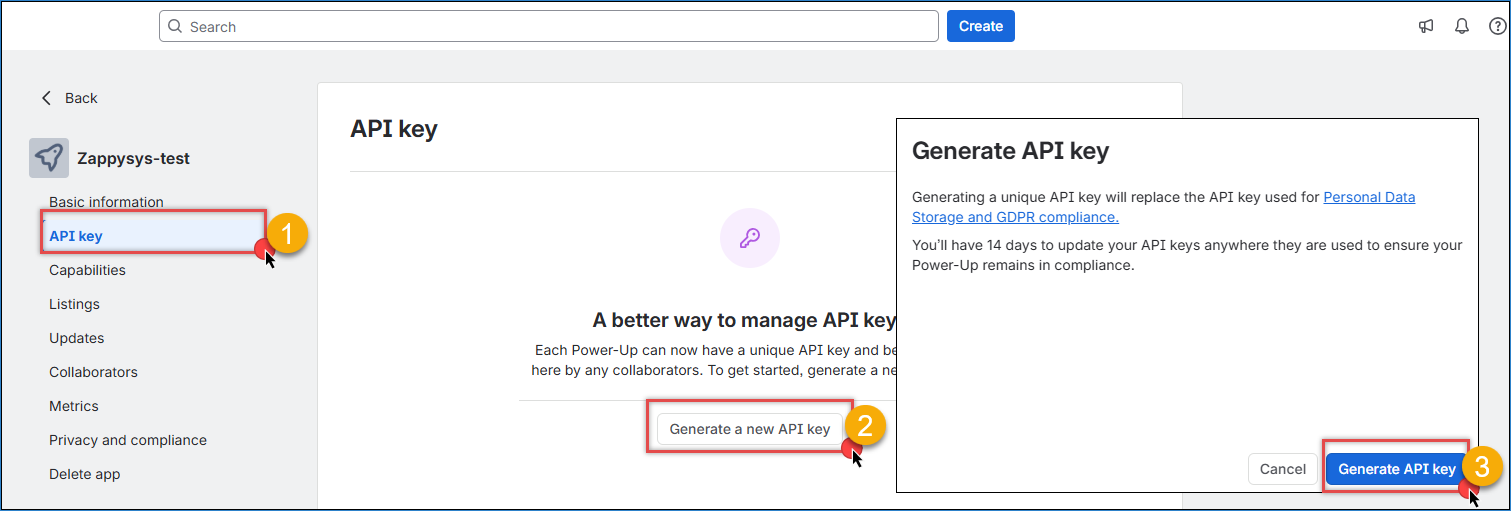Open the announcements megaphone icon
The width and height of the screenshot is (1511, 511).
pyautogui.click(x=1426, y=26)
